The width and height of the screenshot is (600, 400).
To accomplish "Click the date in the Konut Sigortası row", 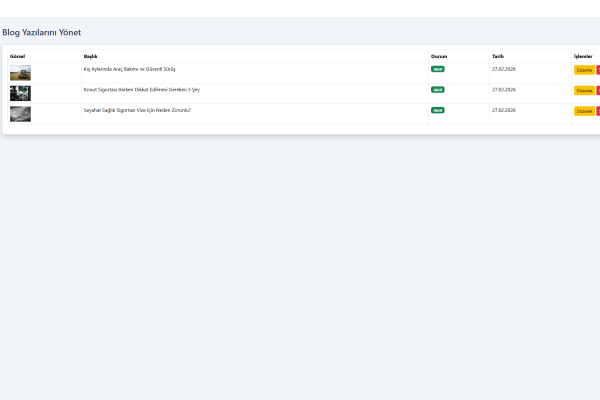I will click(503, 89).
